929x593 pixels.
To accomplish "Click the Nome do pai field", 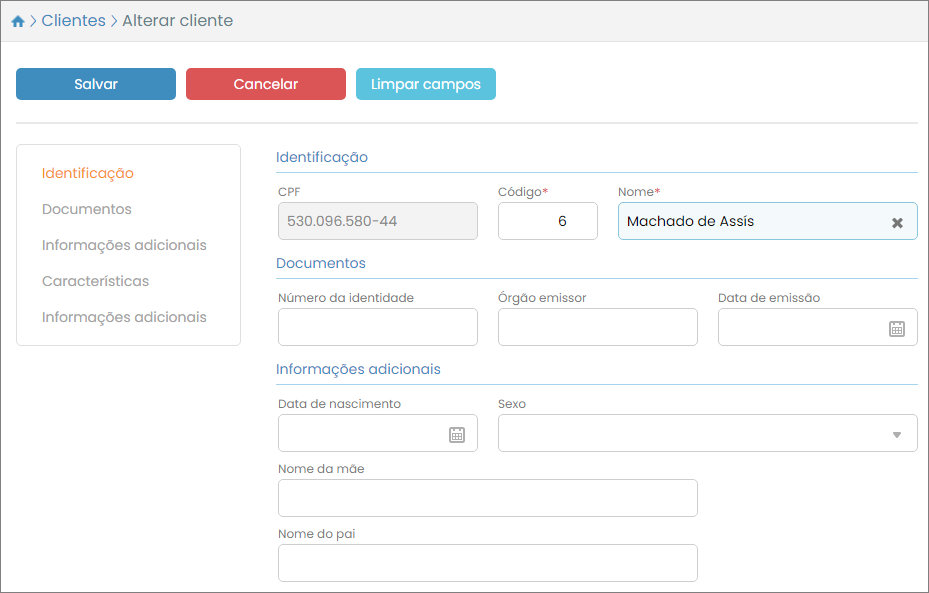I will (487, 563).
